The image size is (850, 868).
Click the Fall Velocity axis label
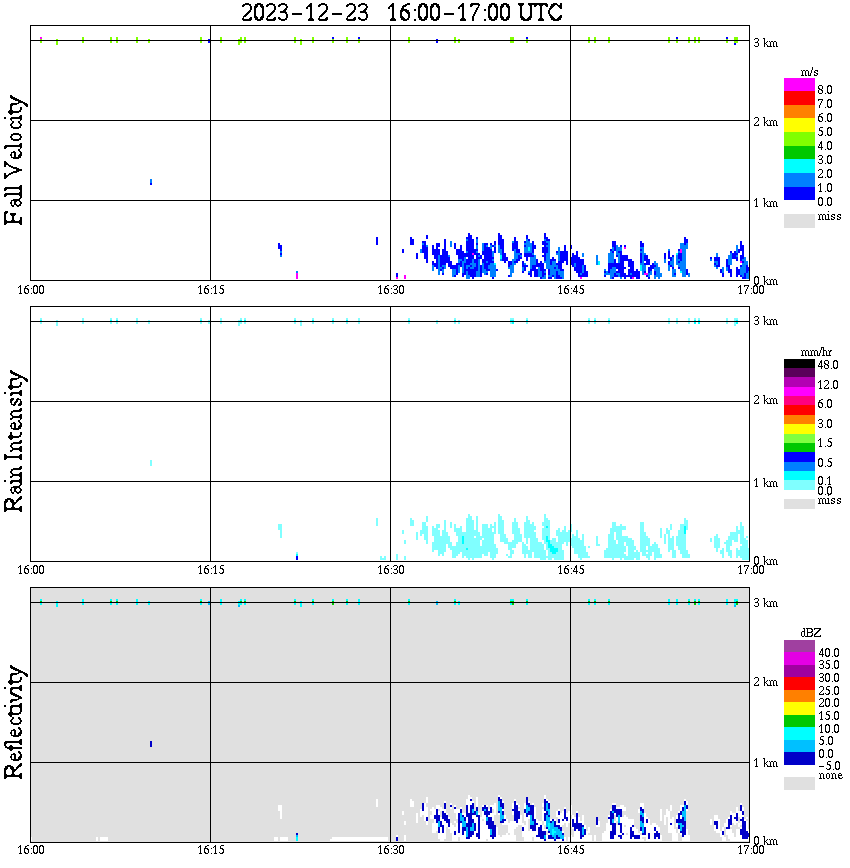(x=14, y=160)
